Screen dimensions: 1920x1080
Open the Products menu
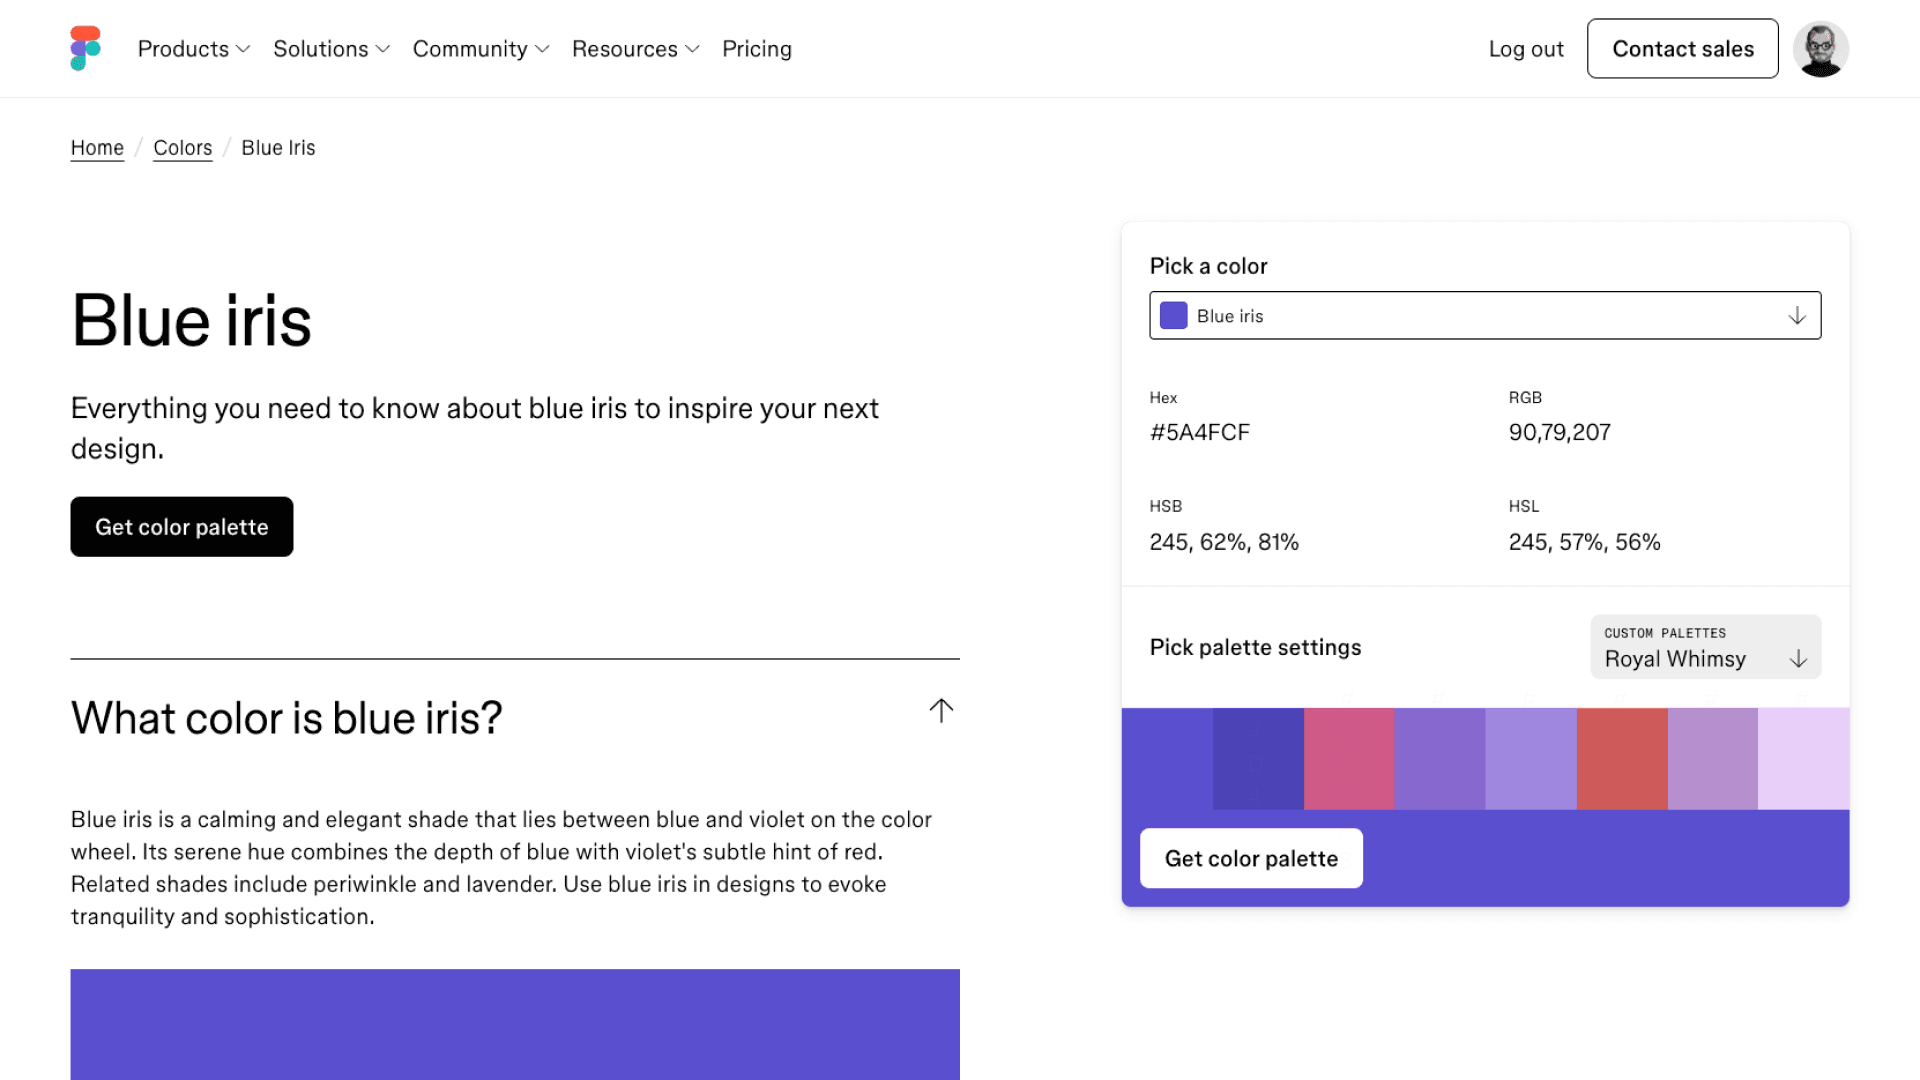pyautogui.click(x=194, y=49)
